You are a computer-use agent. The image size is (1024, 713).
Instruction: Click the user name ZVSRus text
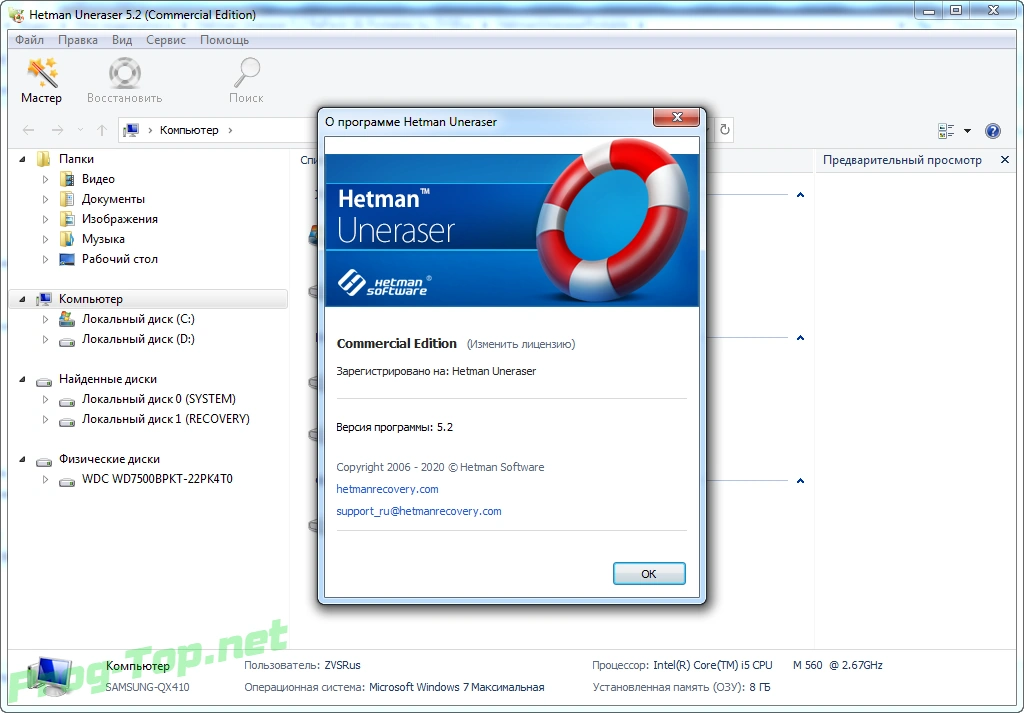pos(342,665)
